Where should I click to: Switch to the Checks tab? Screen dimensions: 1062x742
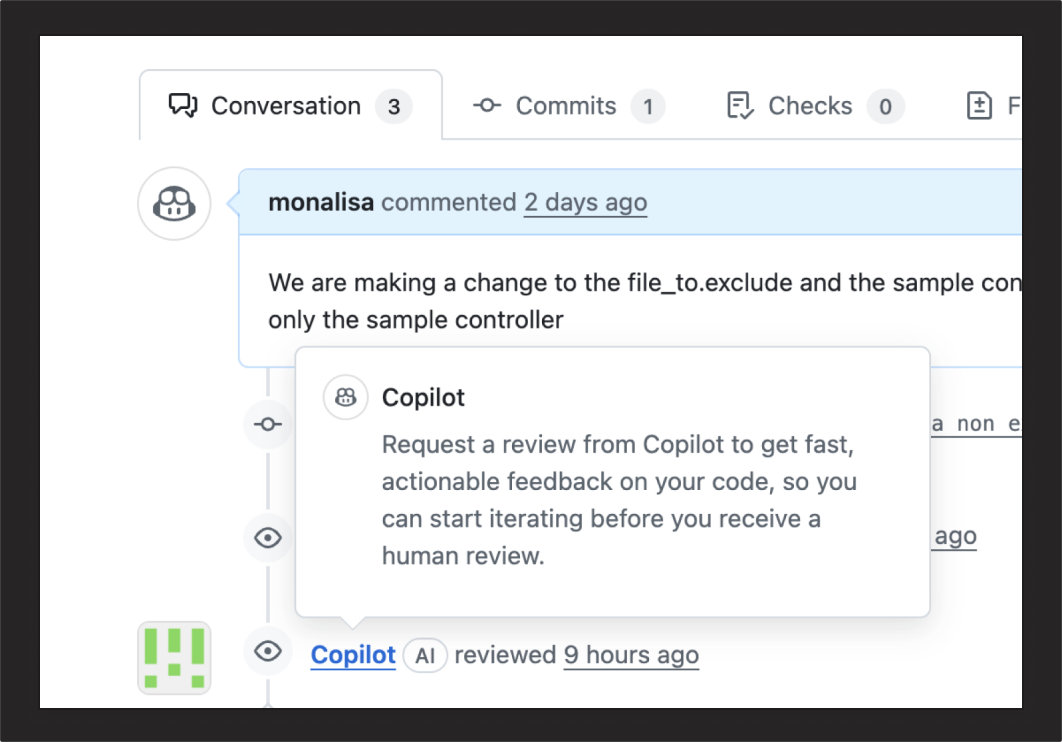point(815,106)
